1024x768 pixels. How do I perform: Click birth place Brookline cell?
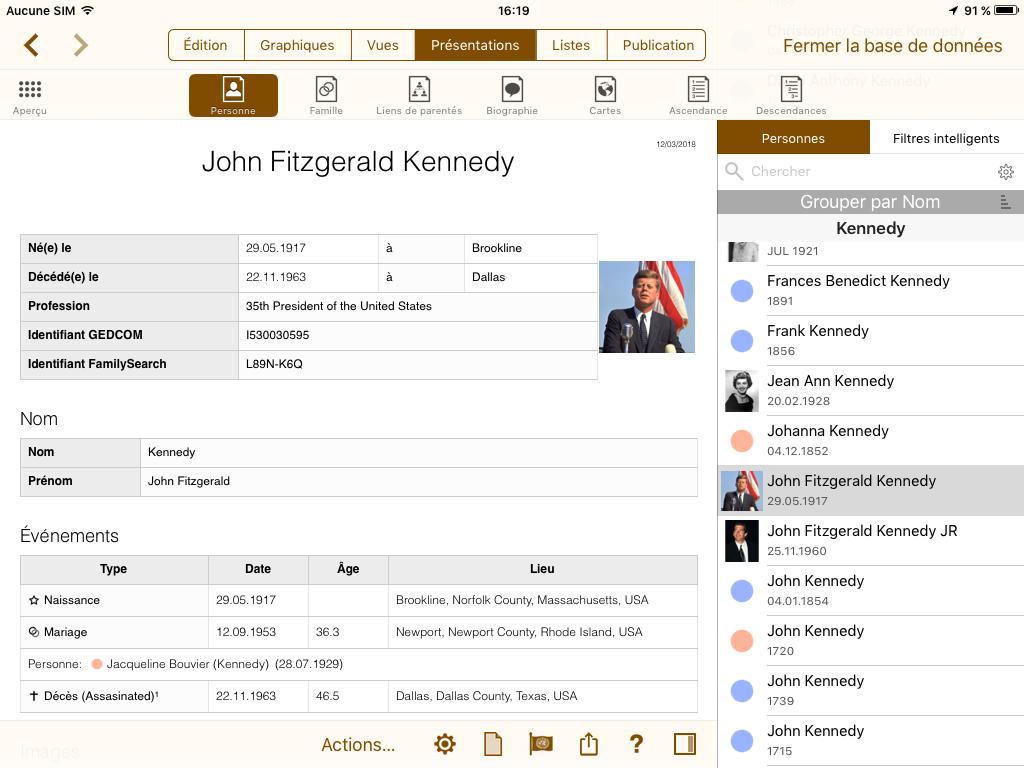point(530,249)
